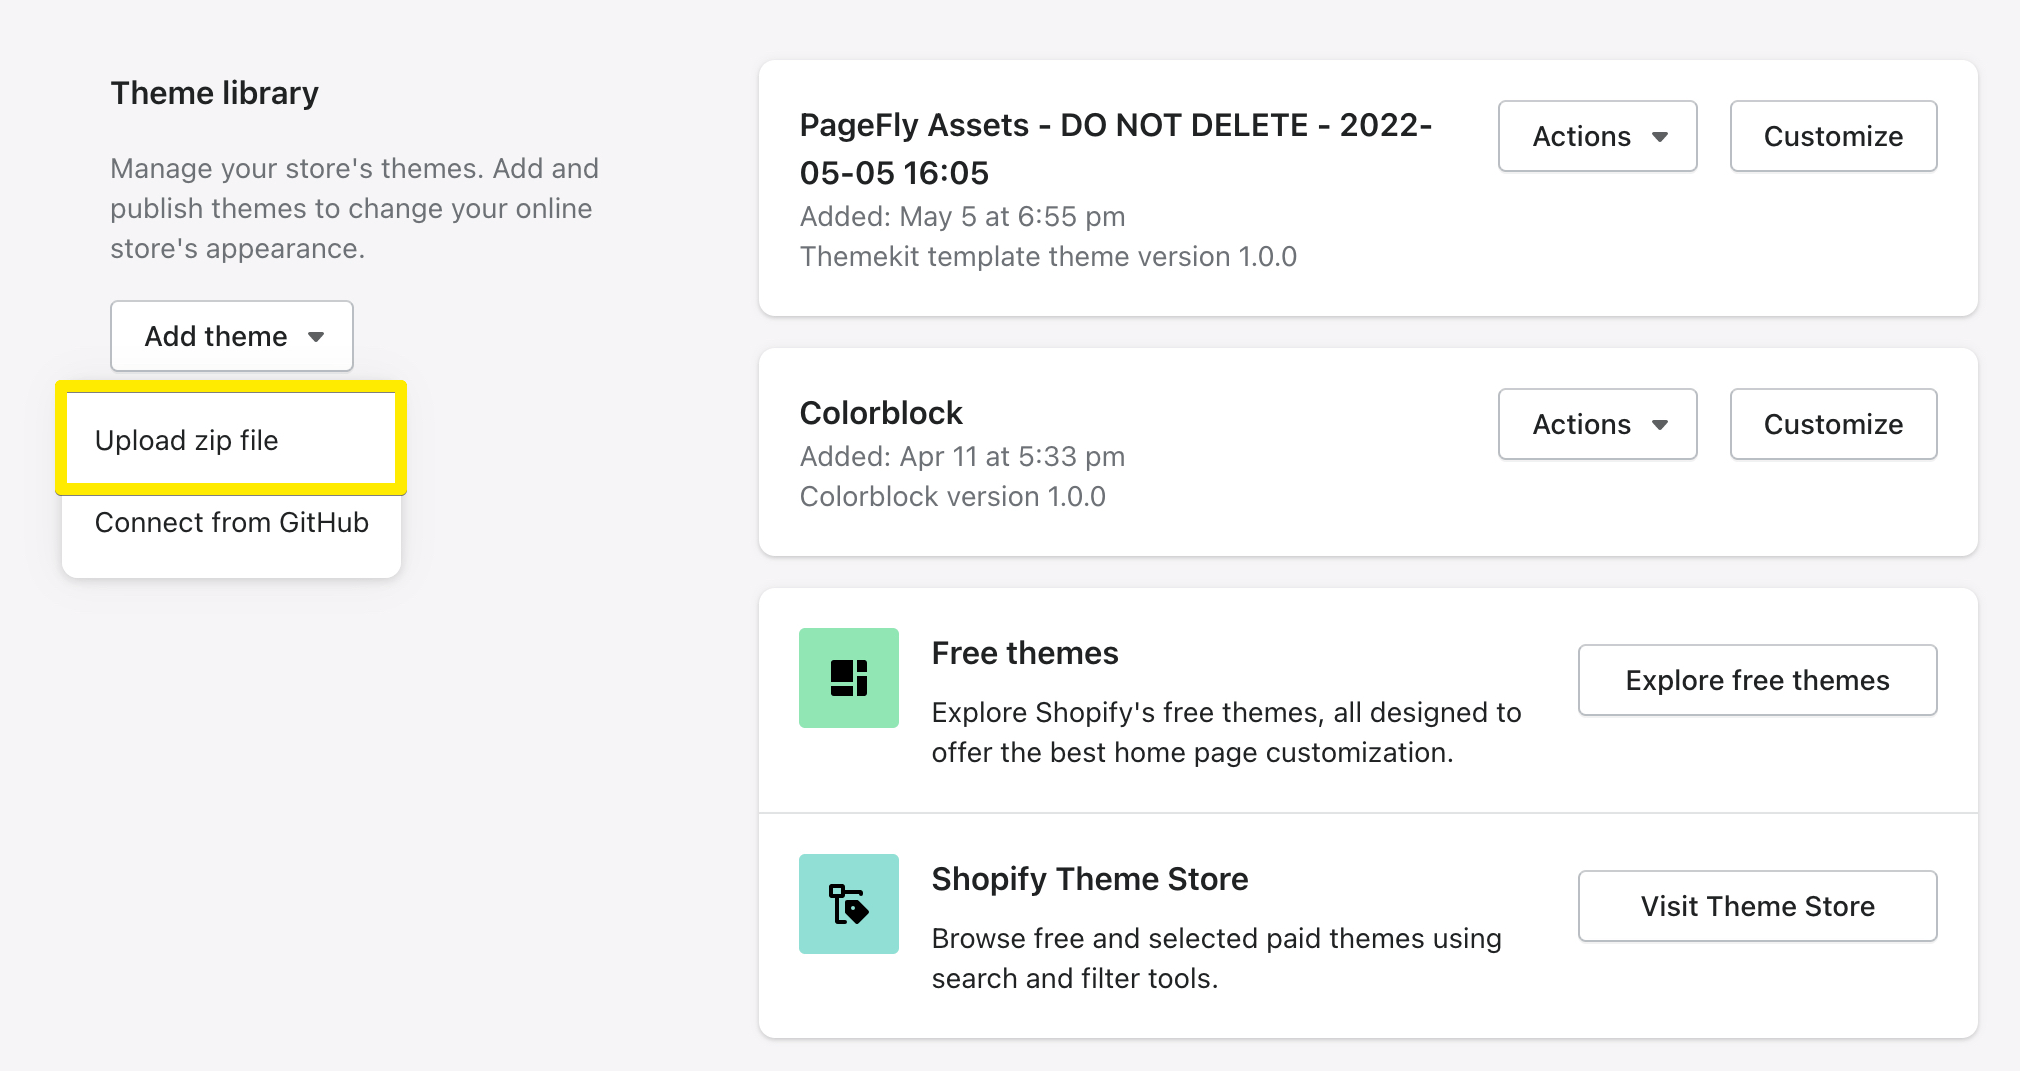This screenshot has height=1071, width=2020.
Task: Click the Colorblock version 1.0.0 text
Action: coord(953,496)
